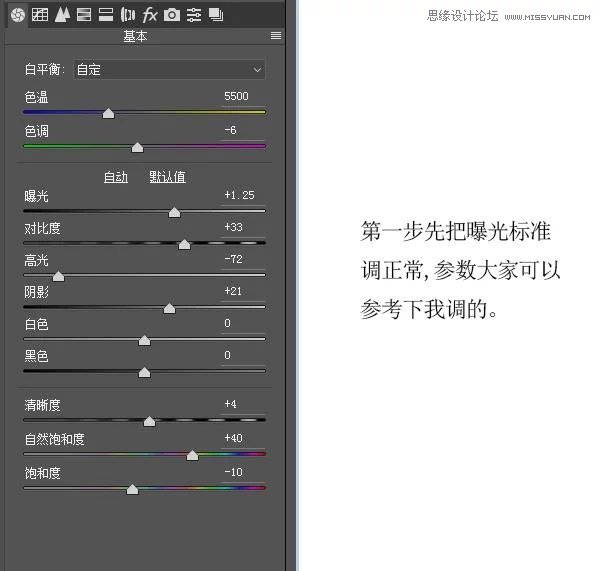This screenshot has height=571, width=601.
Task: Click the 黑色 value field 0
Action: coord(243,355)
